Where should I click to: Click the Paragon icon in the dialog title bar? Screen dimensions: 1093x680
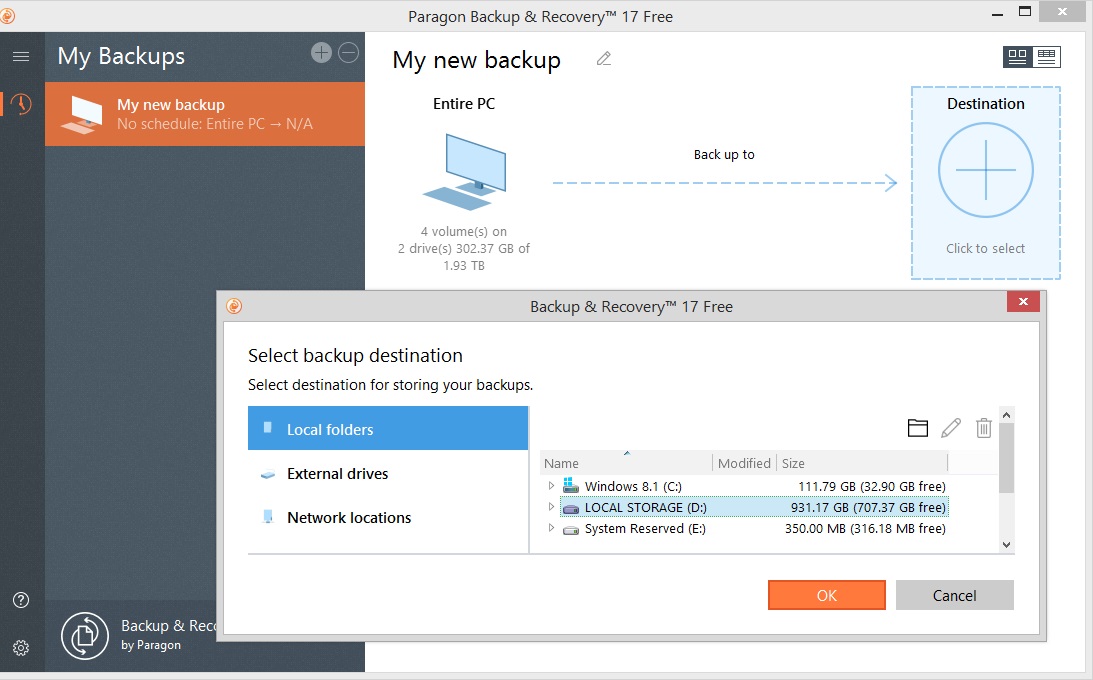(x=234, y=306)
